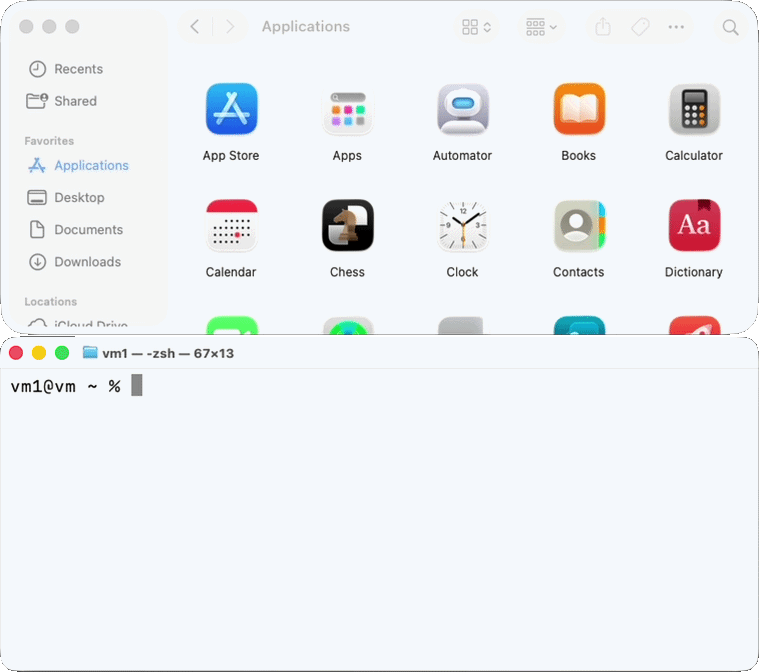Click the Automator label text
Viewport: 759px width, 672px height.
click(462, 155)
